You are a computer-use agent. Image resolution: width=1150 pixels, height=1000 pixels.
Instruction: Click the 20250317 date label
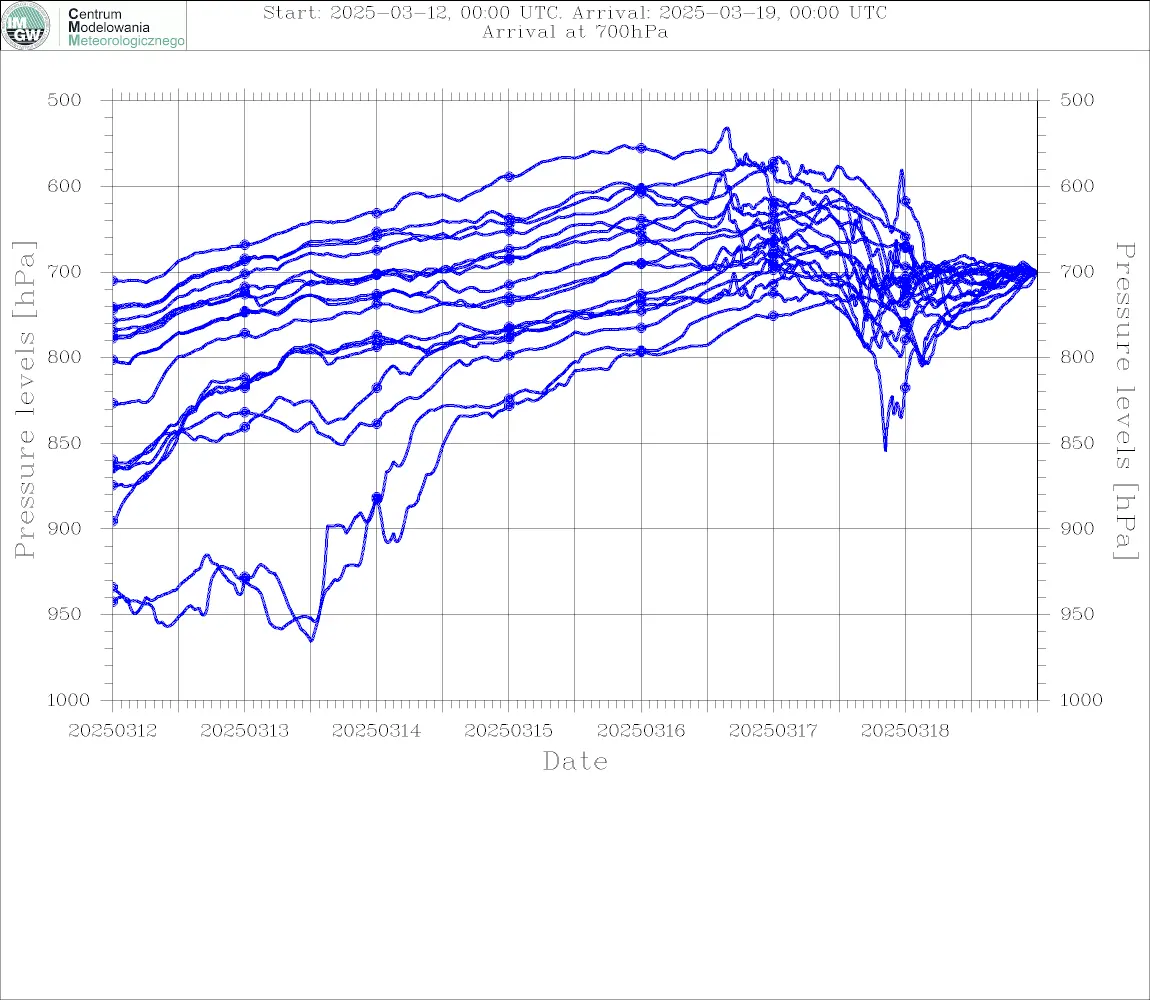tap(773, 731)
